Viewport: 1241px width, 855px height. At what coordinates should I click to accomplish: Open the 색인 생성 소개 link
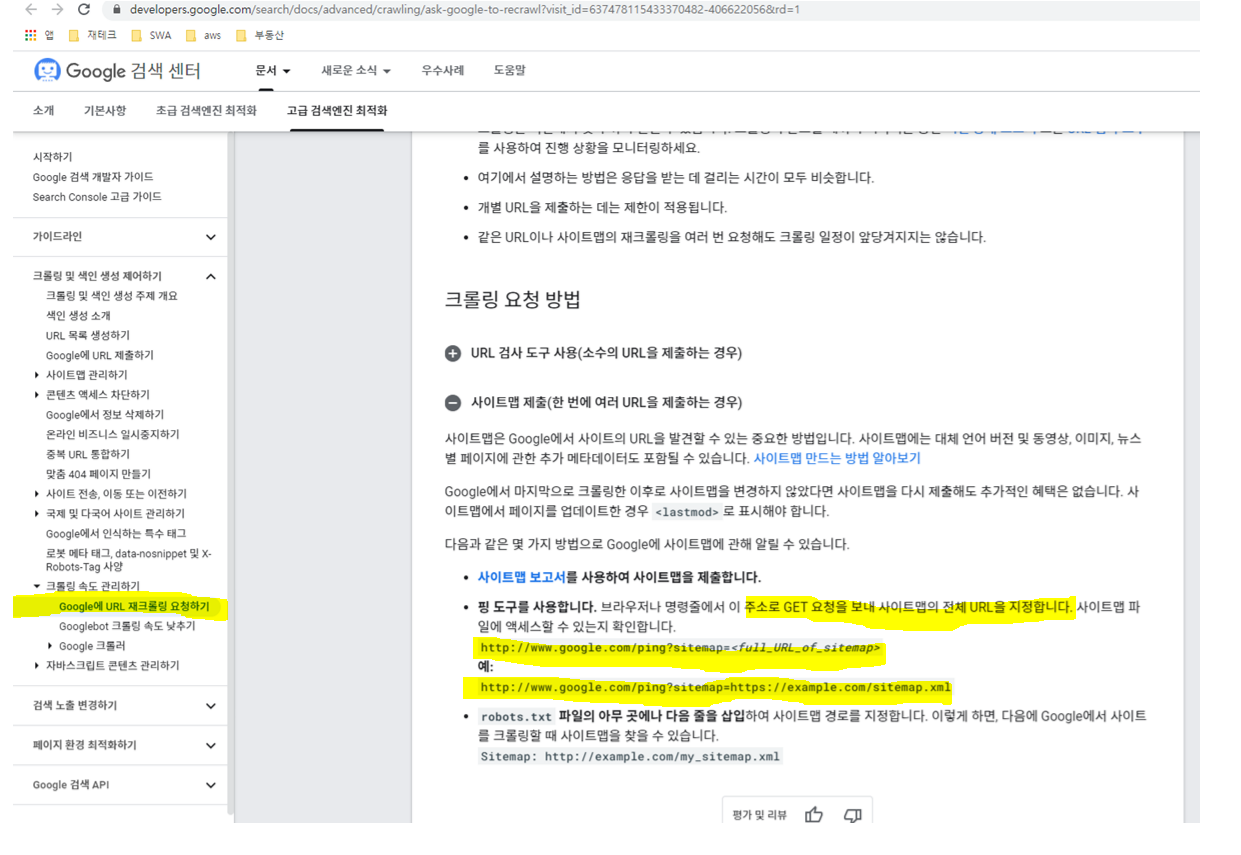point(78,316)
